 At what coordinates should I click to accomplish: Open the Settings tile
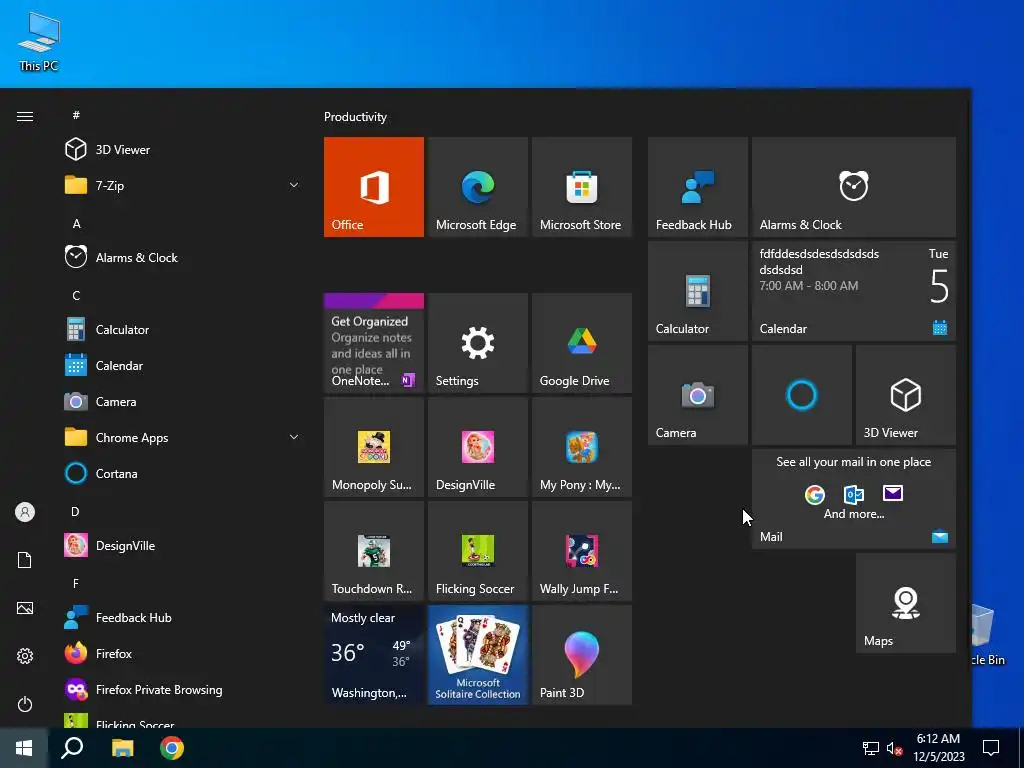477,343
